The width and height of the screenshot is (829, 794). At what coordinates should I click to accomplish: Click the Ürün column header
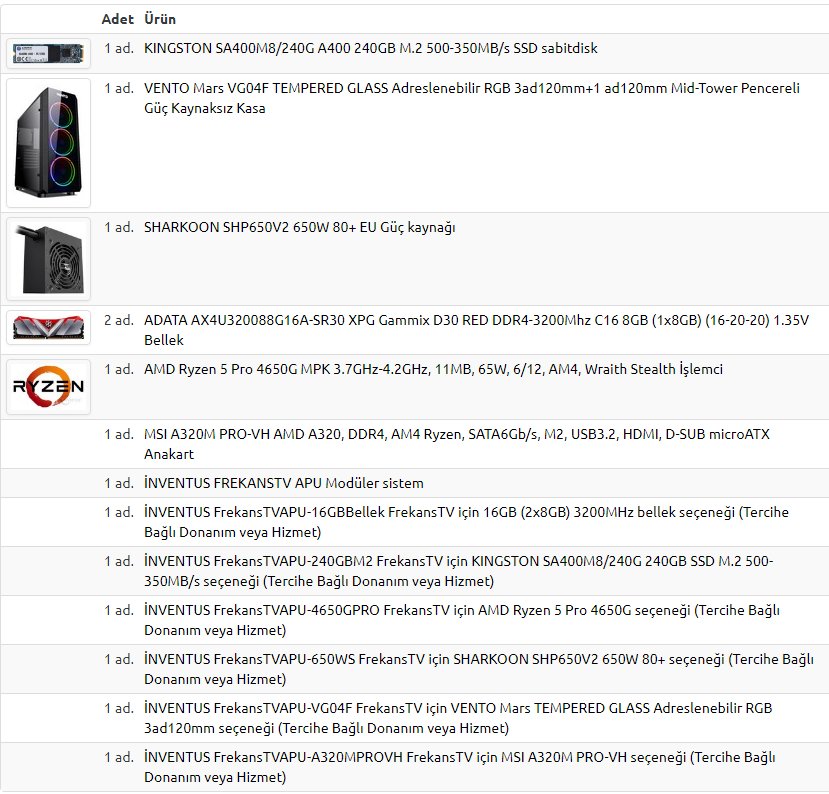160,19
